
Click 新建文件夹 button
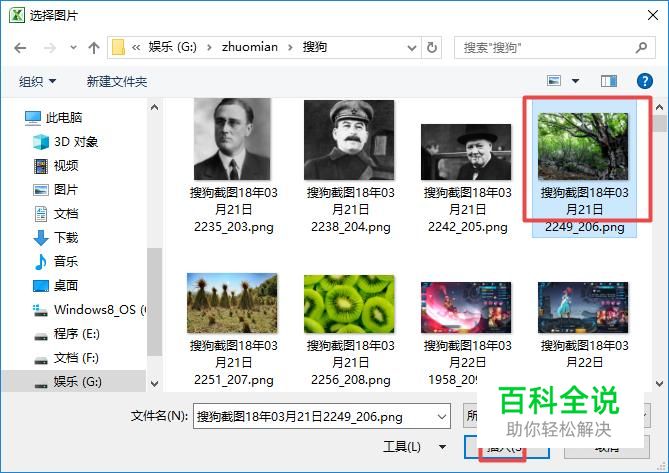tap(117, 81)
